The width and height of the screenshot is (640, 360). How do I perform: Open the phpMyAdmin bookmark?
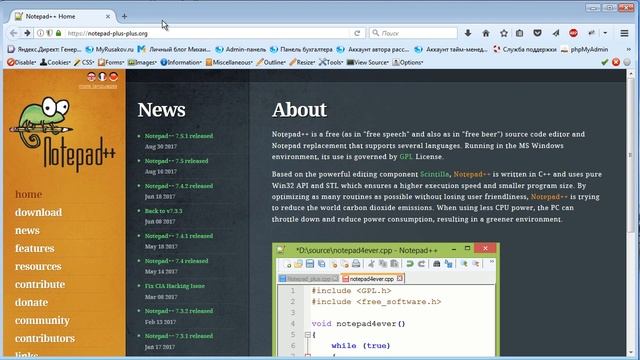coord(584,49)
